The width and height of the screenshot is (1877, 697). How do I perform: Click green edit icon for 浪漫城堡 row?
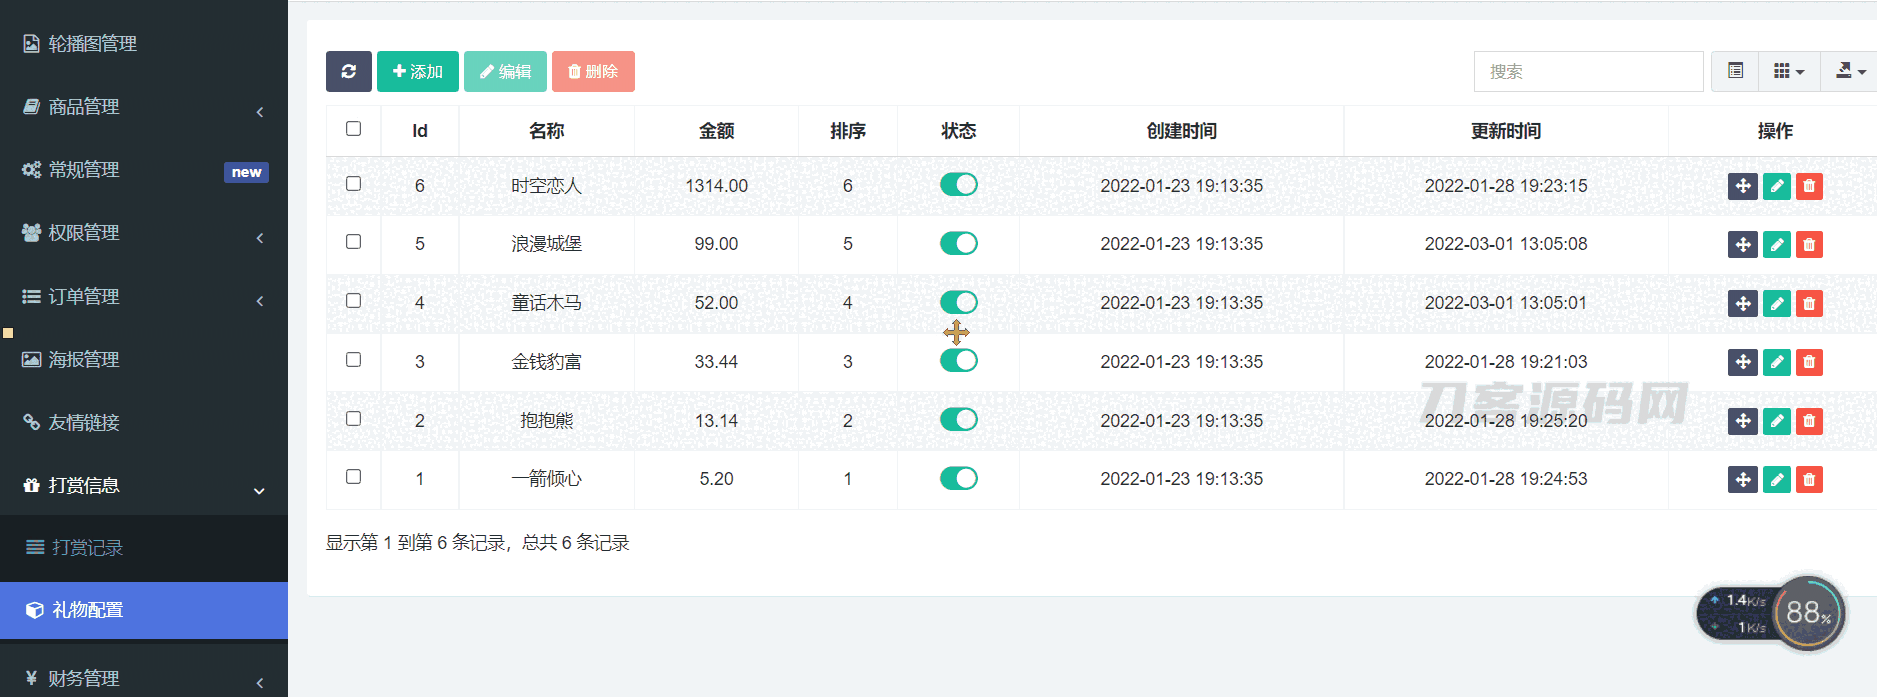click(x=1777, y=244)
